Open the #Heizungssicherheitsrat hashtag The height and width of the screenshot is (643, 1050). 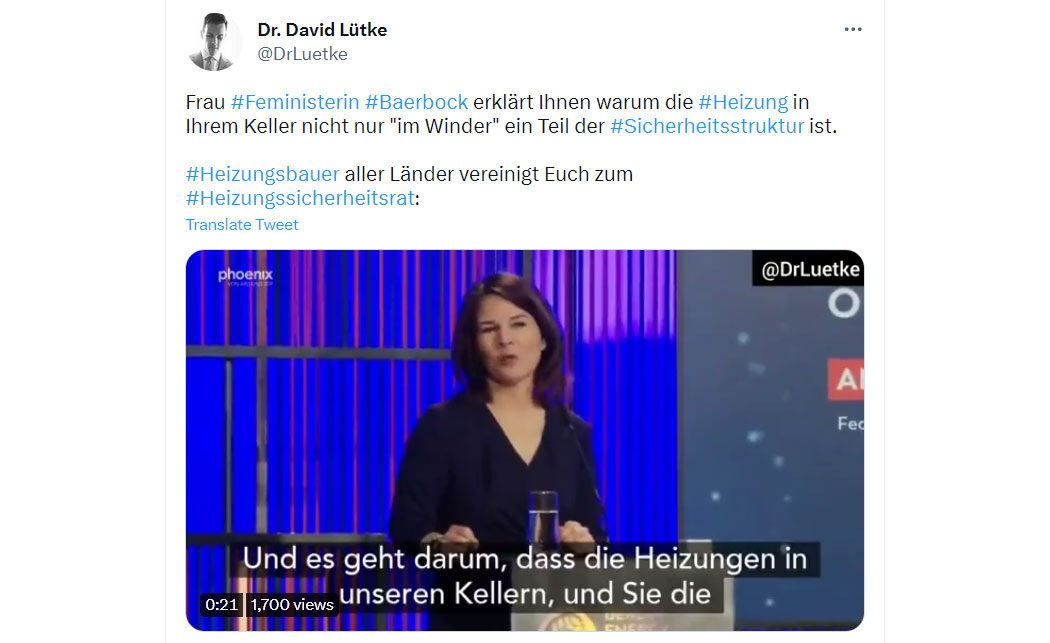pyautogui.click(x=301, y=198)
